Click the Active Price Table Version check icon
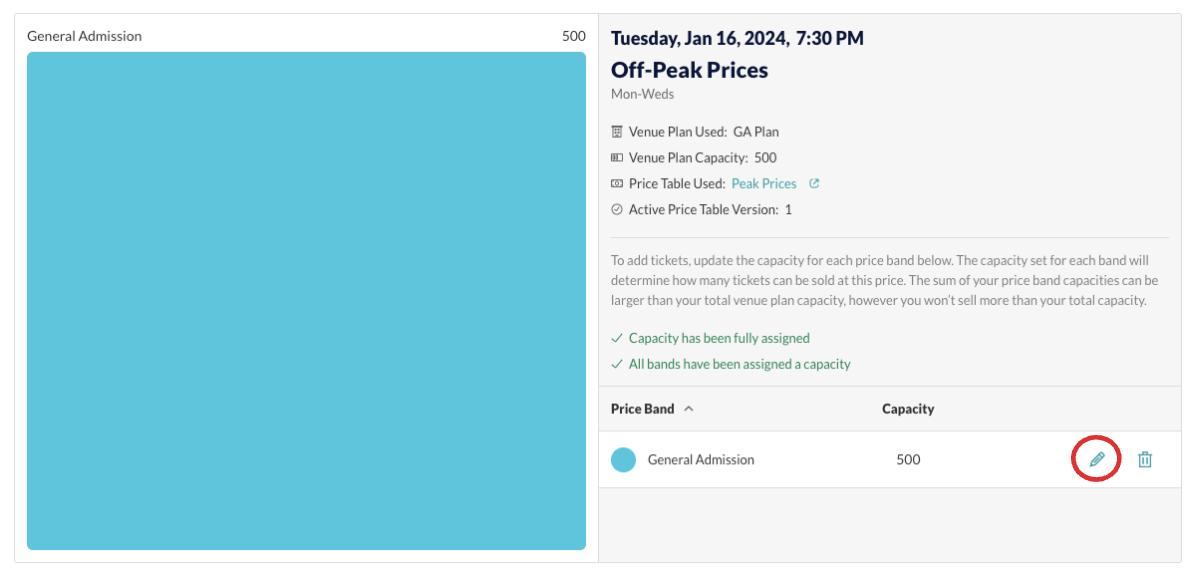This screenshot has width=1202, height=580. coord(617,210)
